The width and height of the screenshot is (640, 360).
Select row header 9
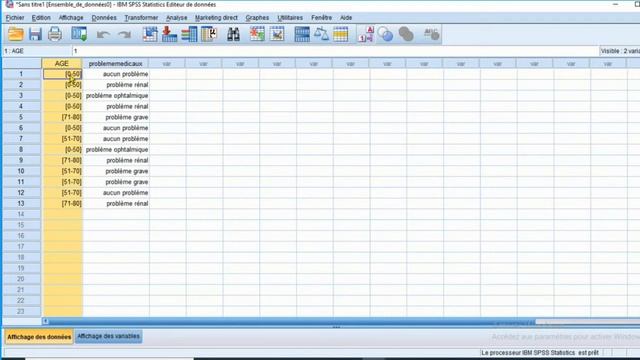coord(21,160)
